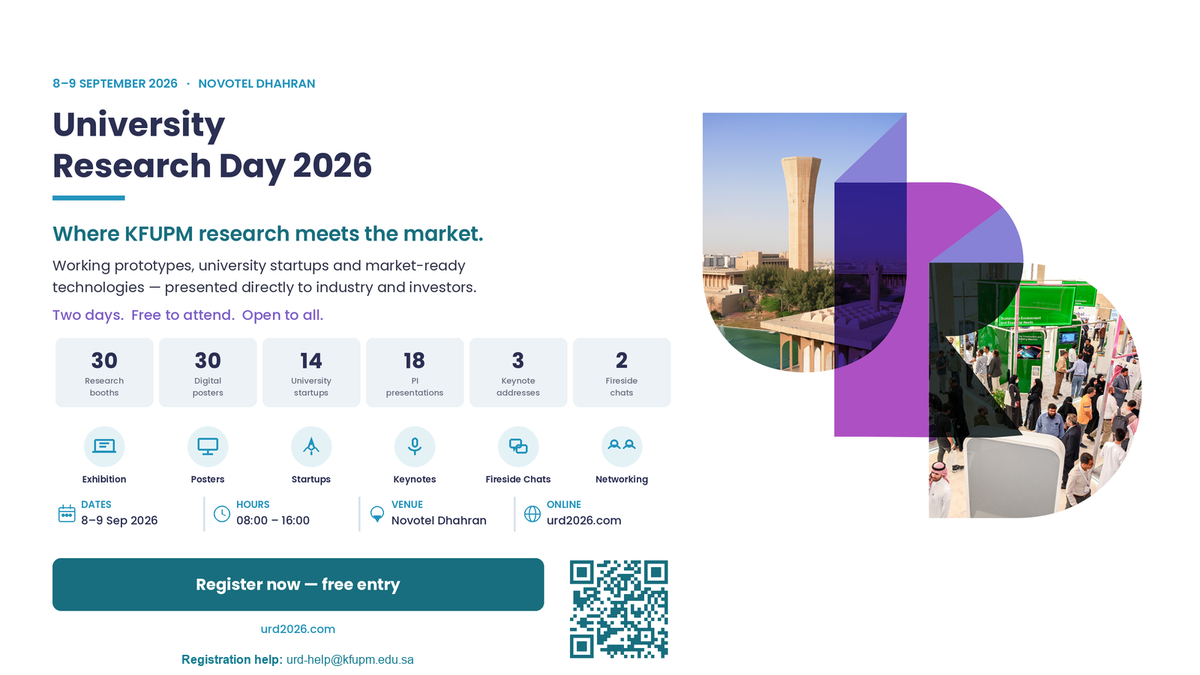Click the Fireside Chats label text
Viewport: 1200px width, 675px height.
[518, 479]
